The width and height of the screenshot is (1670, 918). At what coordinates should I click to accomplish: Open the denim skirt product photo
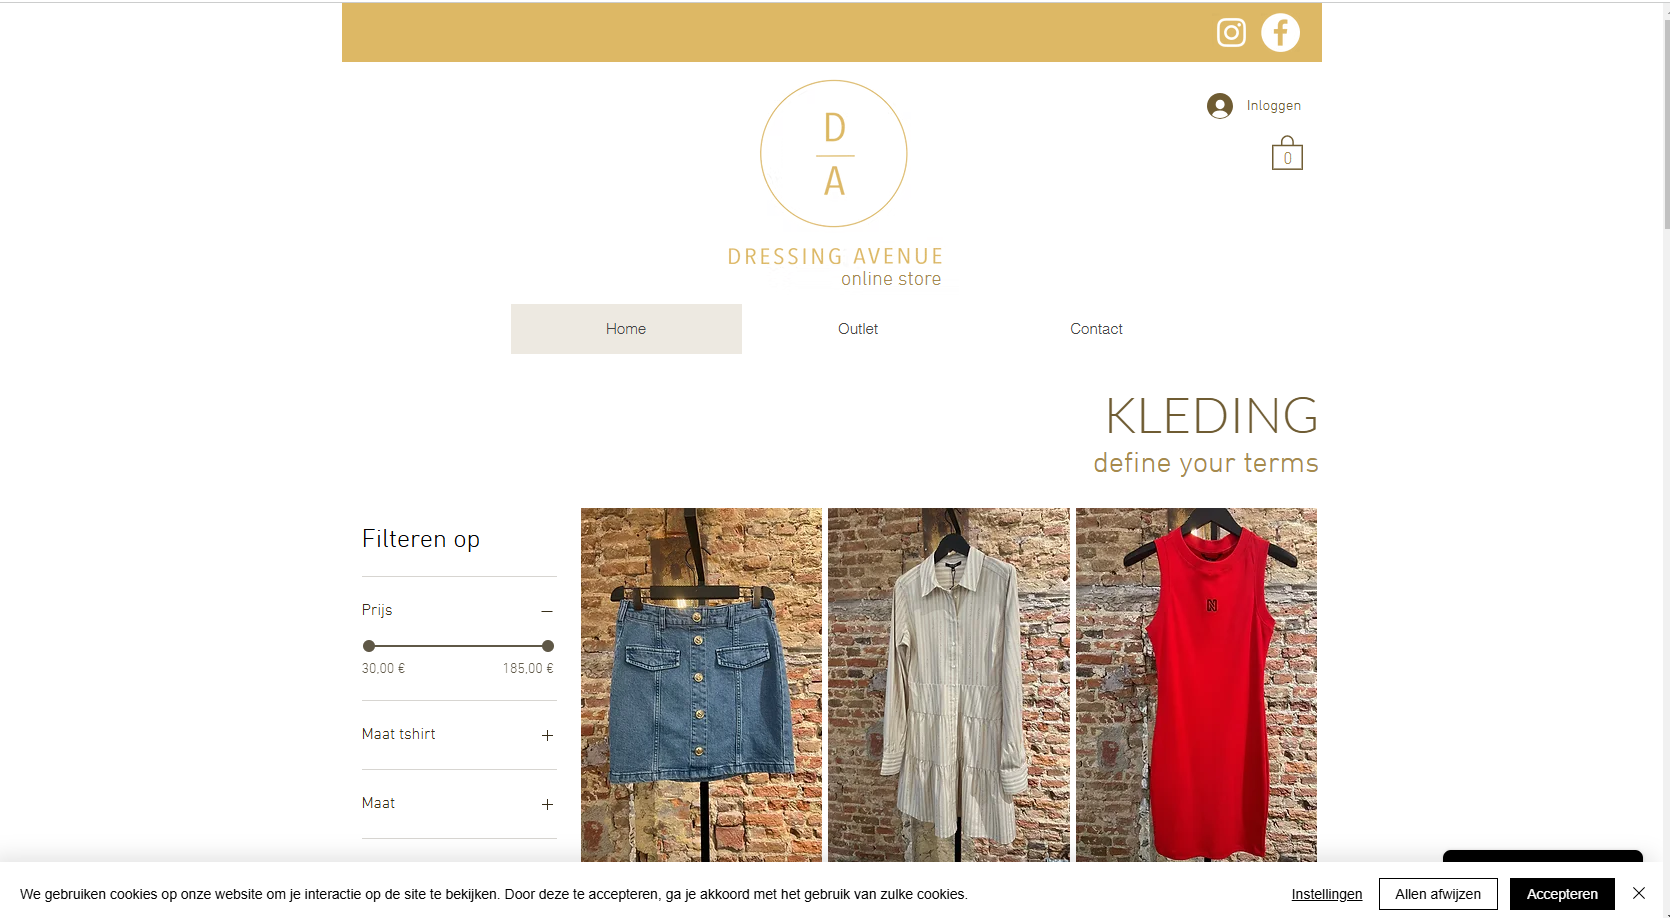pos(701,685)
